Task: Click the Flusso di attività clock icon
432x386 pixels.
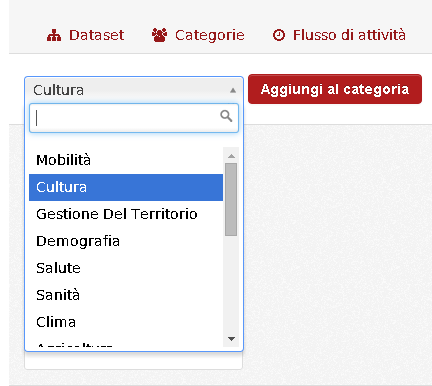Action: (x=279, y=35)
